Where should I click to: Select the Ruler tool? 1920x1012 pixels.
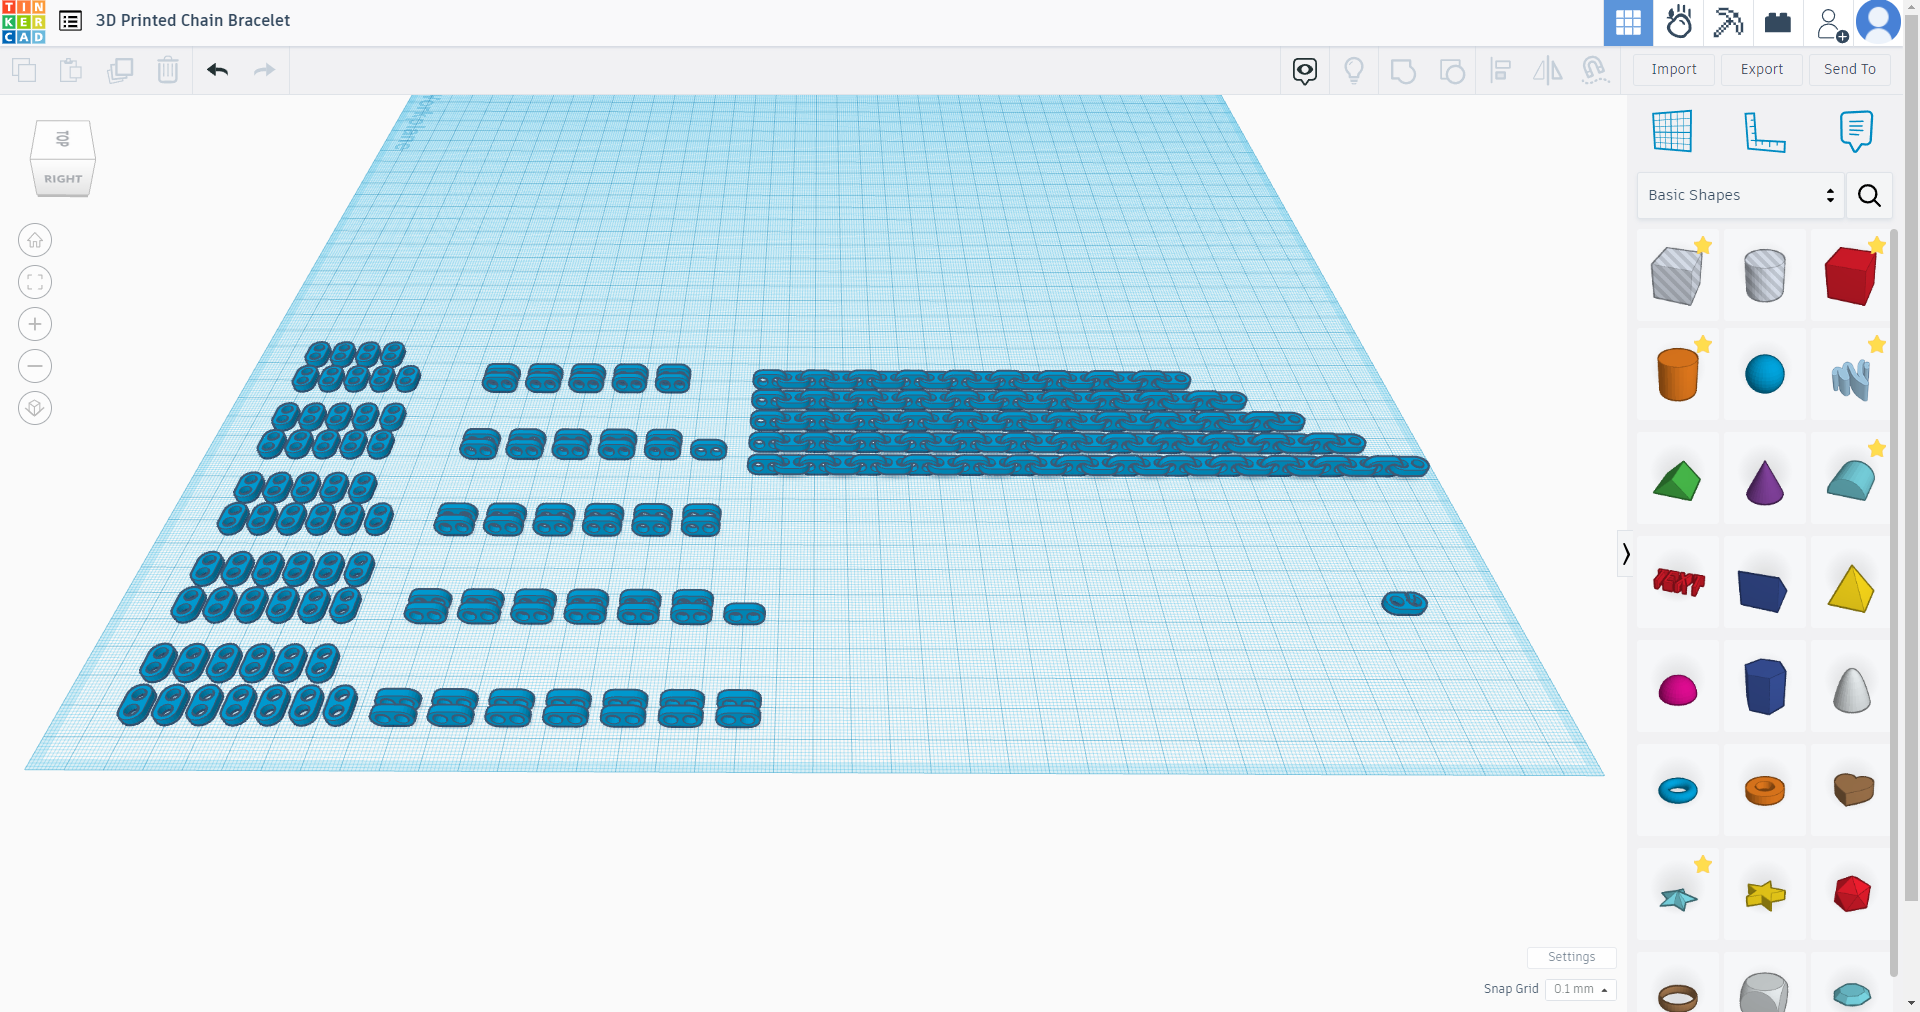point(1766,131)
